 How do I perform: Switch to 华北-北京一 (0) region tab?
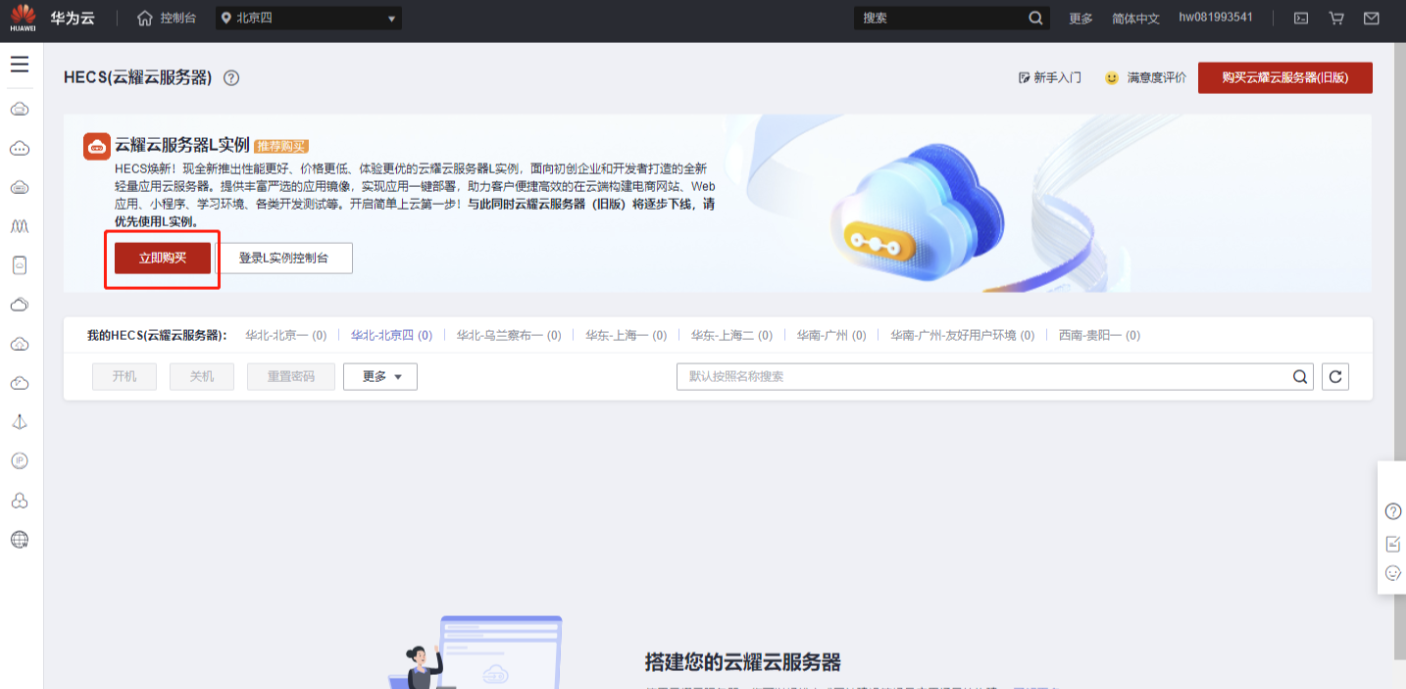pos(286,336)
